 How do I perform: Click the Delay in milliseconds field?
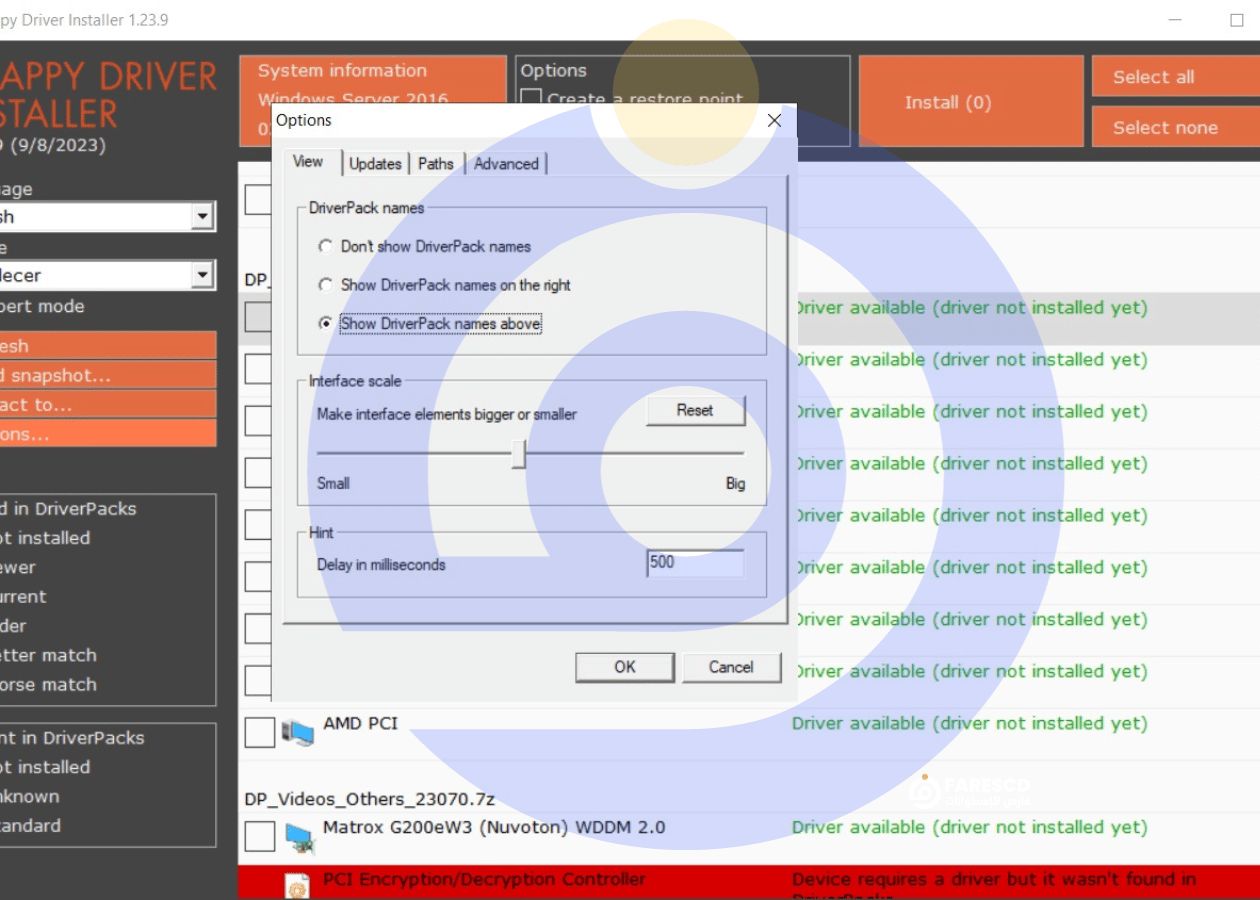pos(695,563)
